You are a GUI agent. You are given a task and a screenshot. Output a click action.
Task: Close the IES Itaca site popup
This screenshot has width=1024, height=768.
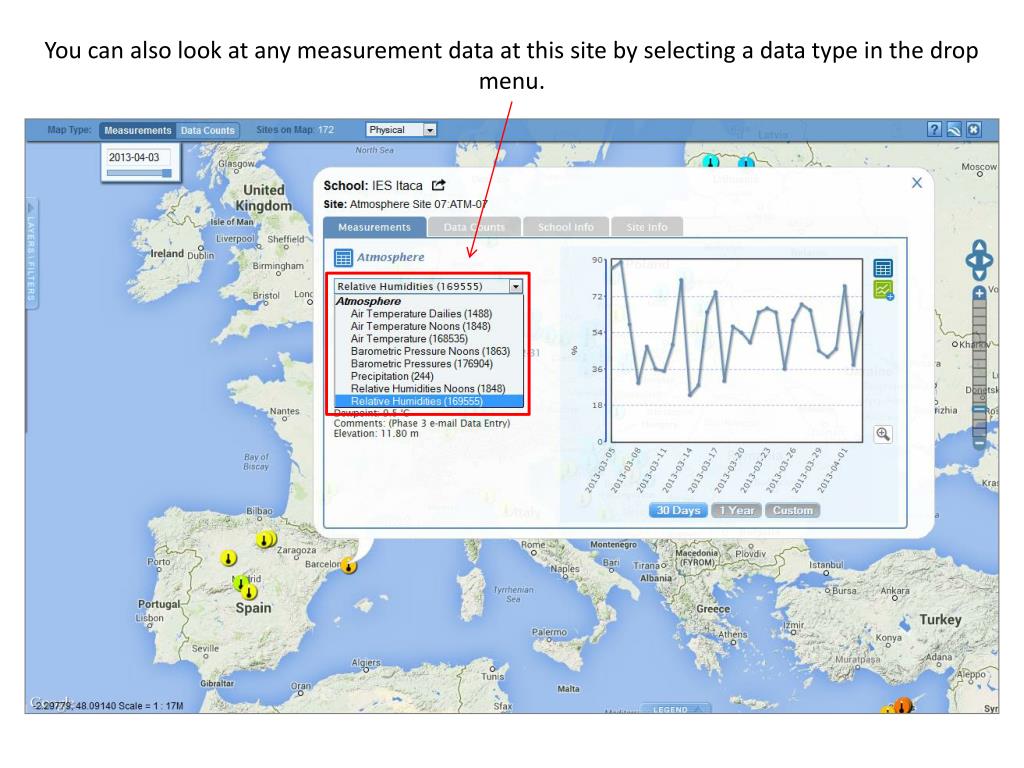(917, 183)
